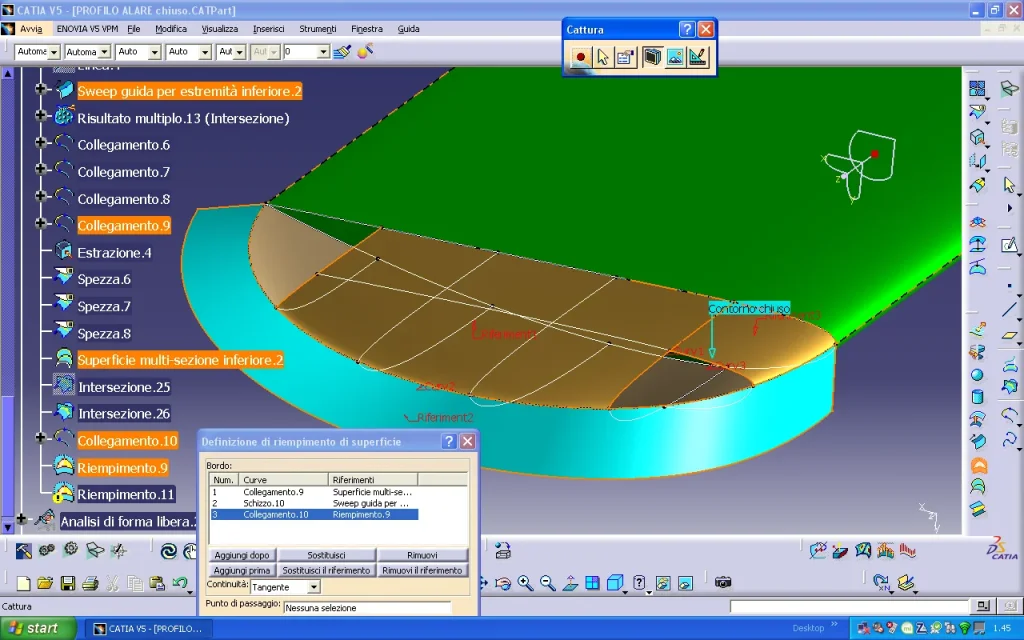Click the cylinder surface tool
Viewport: 1024px width, 640px height.
coord(977,396)
